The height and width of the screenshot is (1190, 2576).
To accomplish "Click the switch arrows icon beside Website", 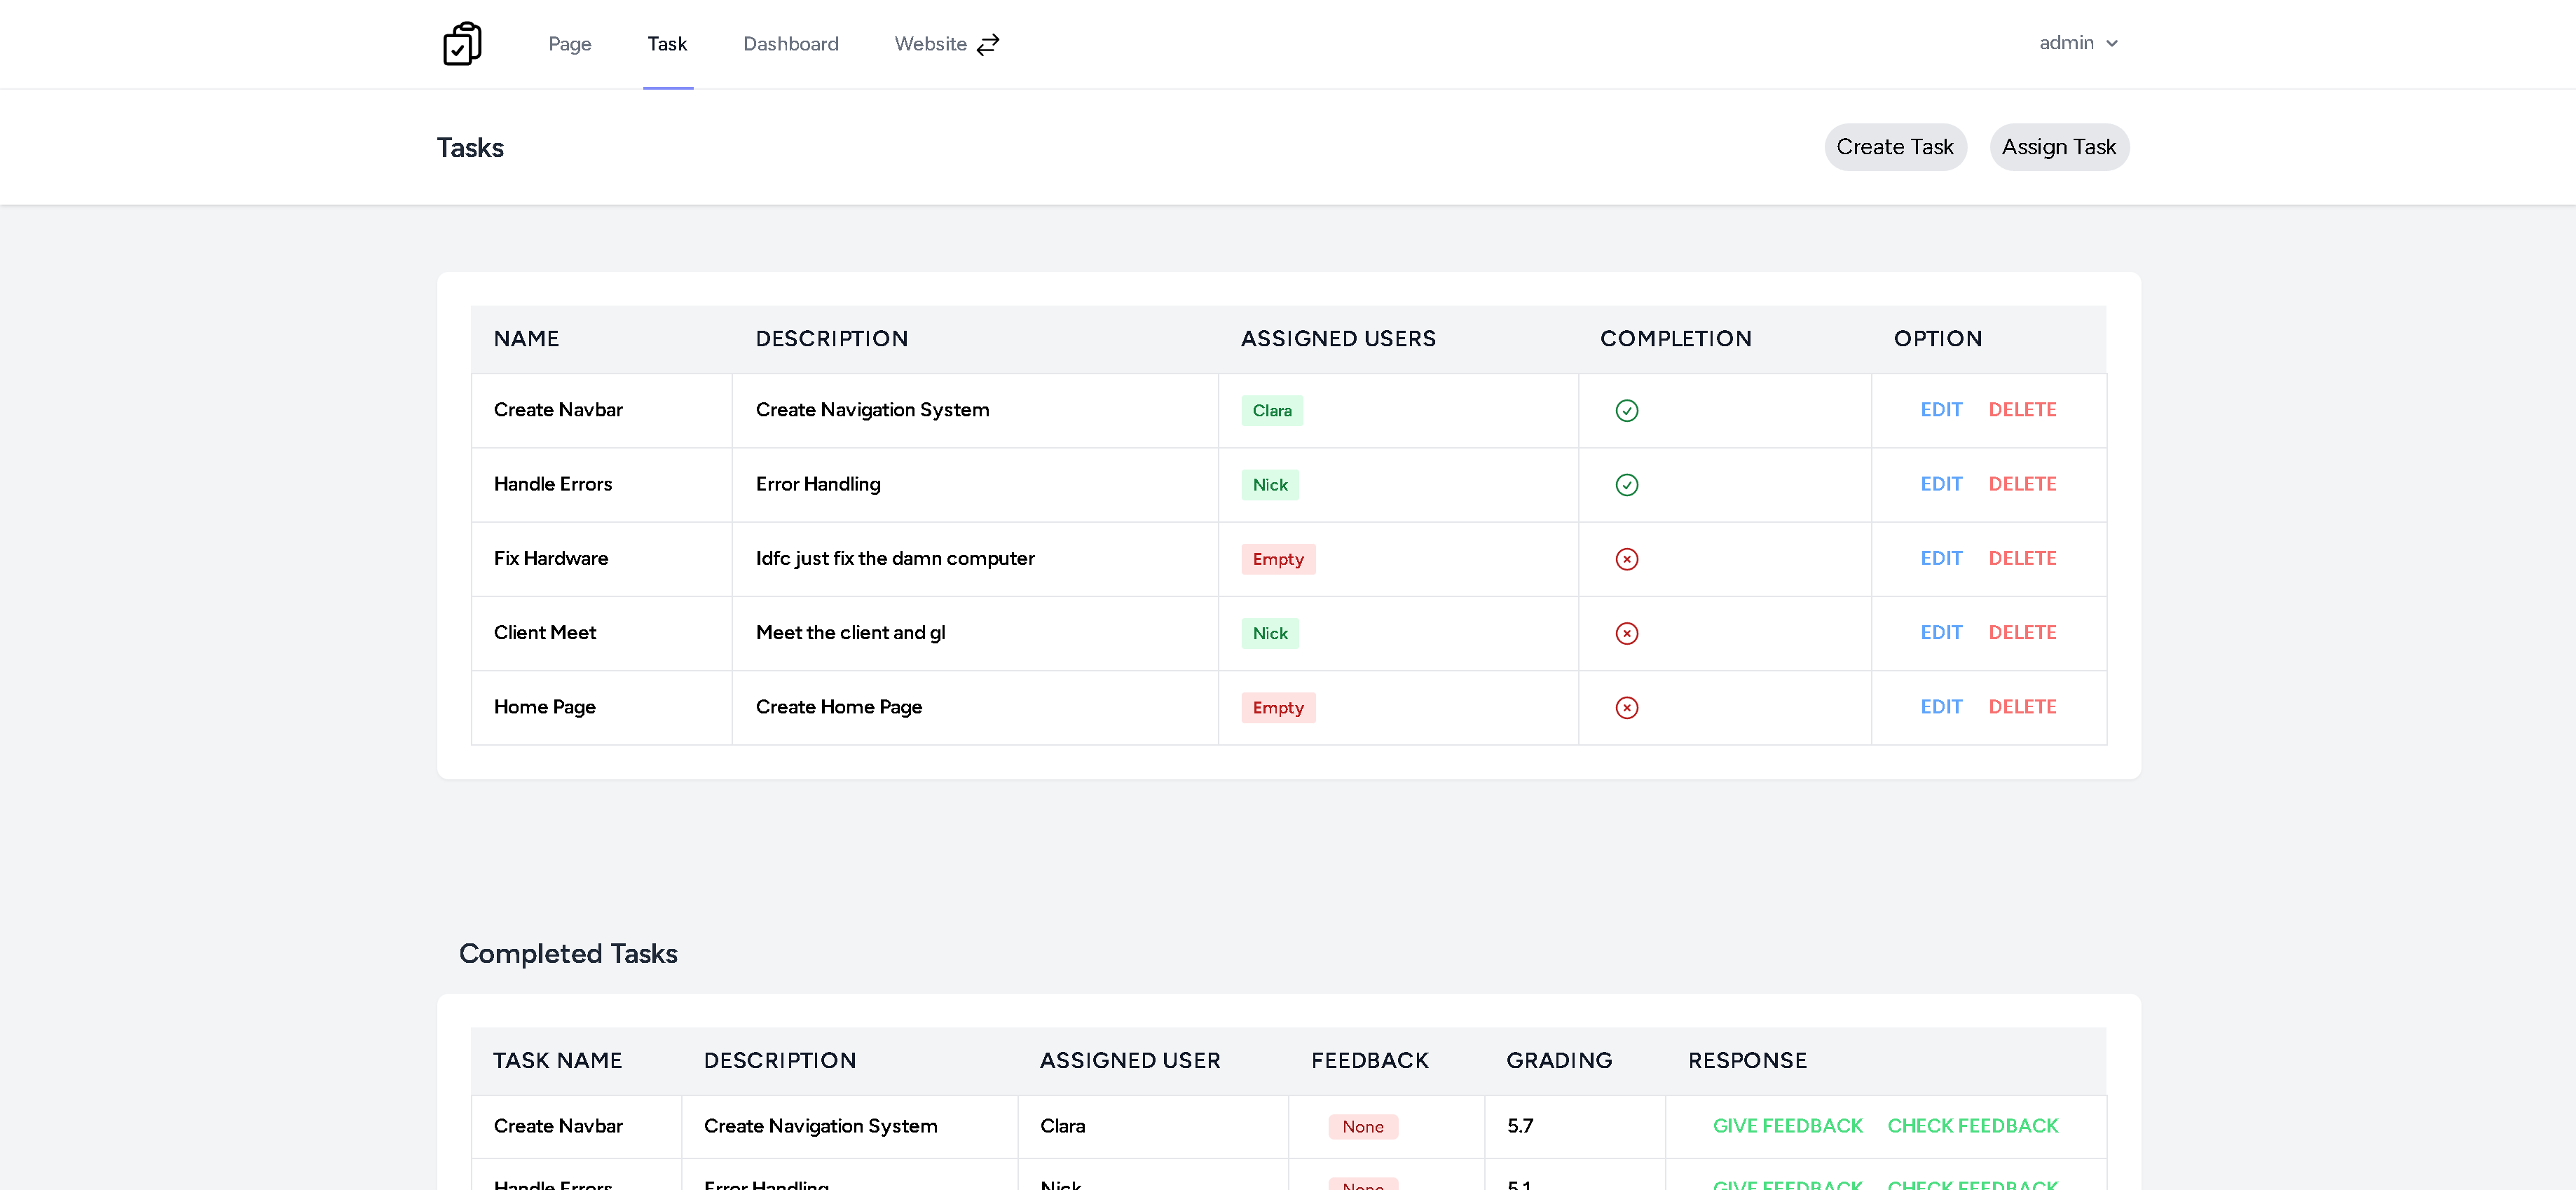I will point(988,44).
